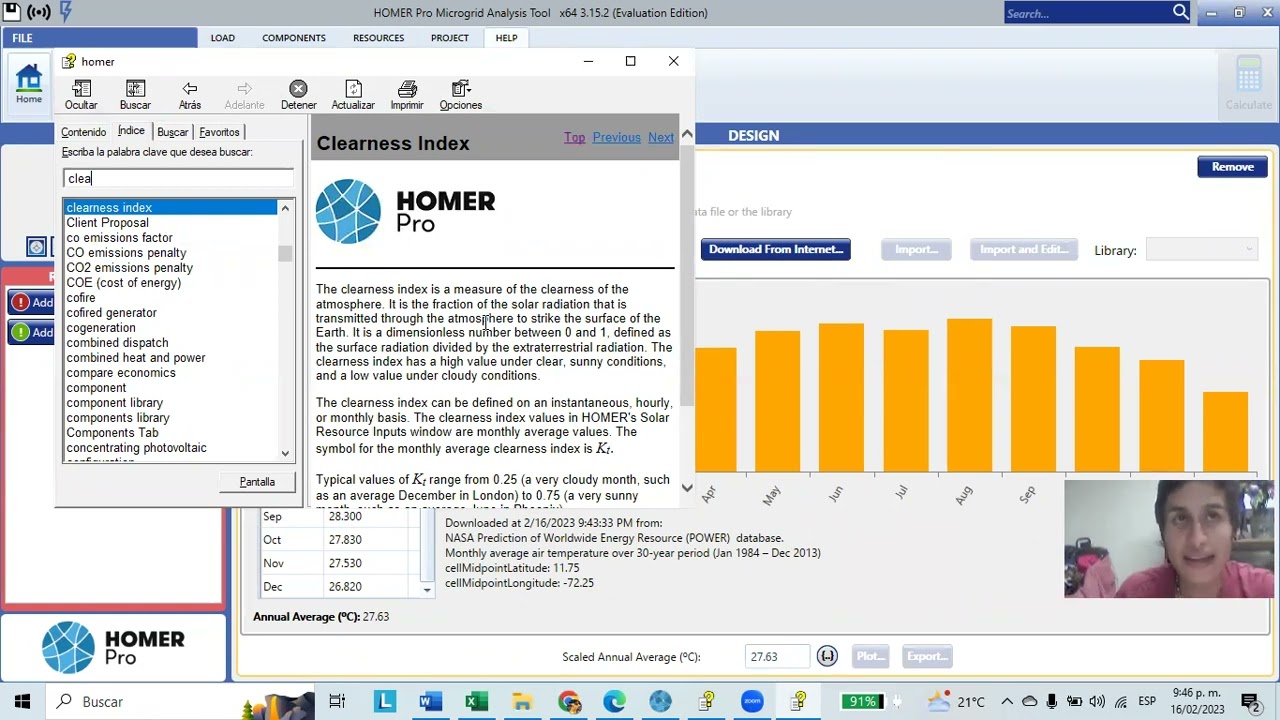Select 'Client Proposal' index entry
The width and height of the screenshot is (1280, 720).
(x=107, y=223)
